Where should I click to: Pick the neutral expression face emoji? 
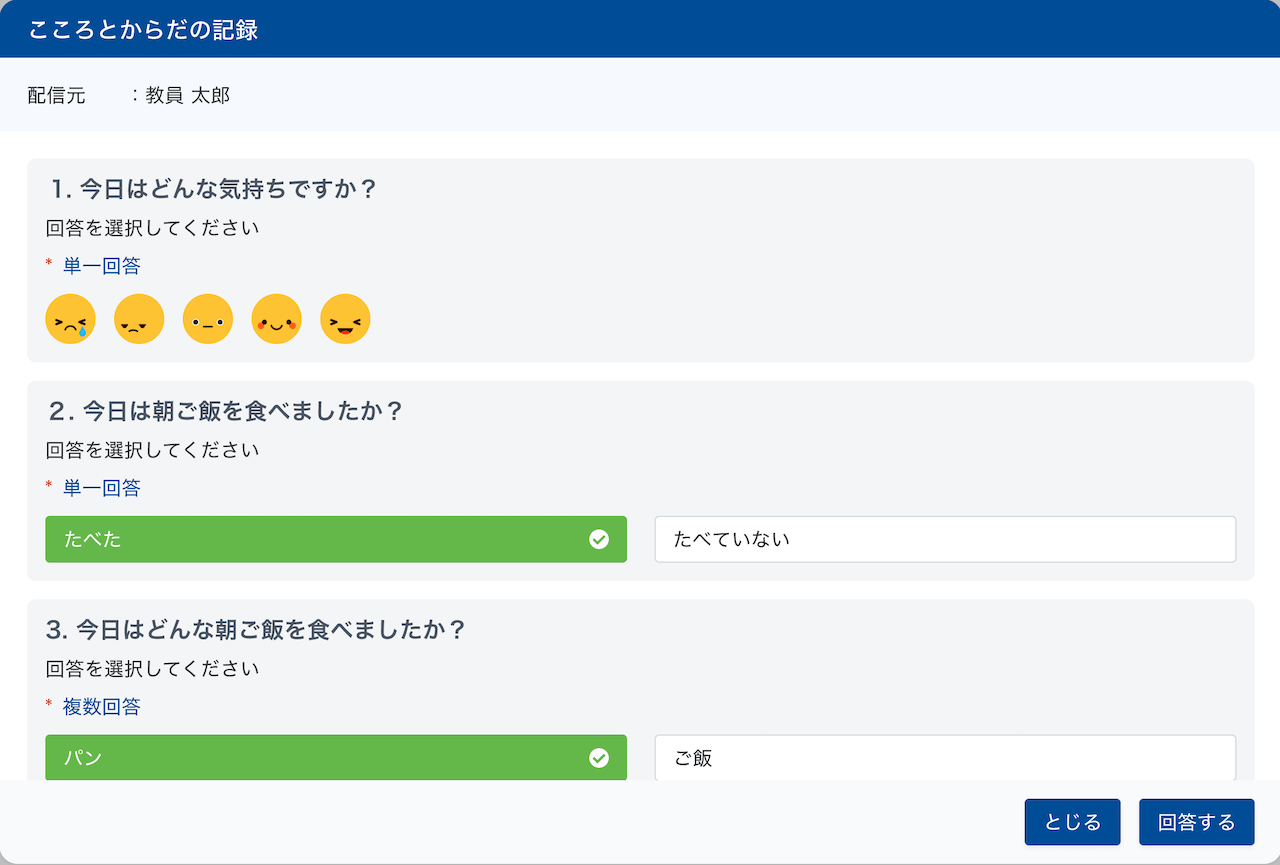click(208, 319)
